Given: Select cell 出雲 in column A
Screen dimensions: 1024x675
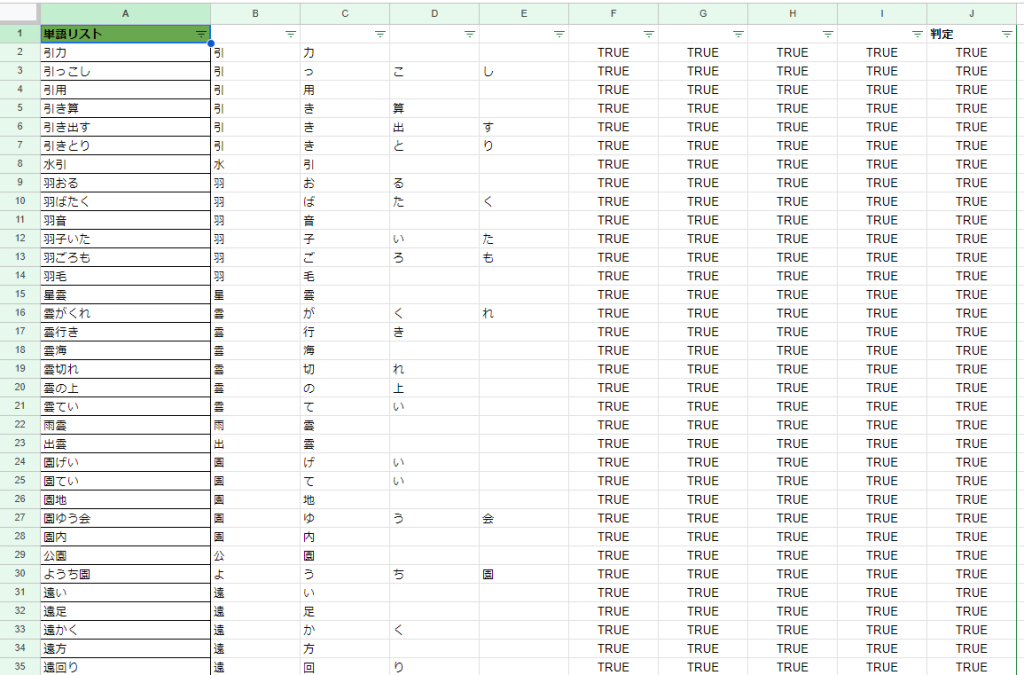Looking at the screenshot, I should 125,444.
